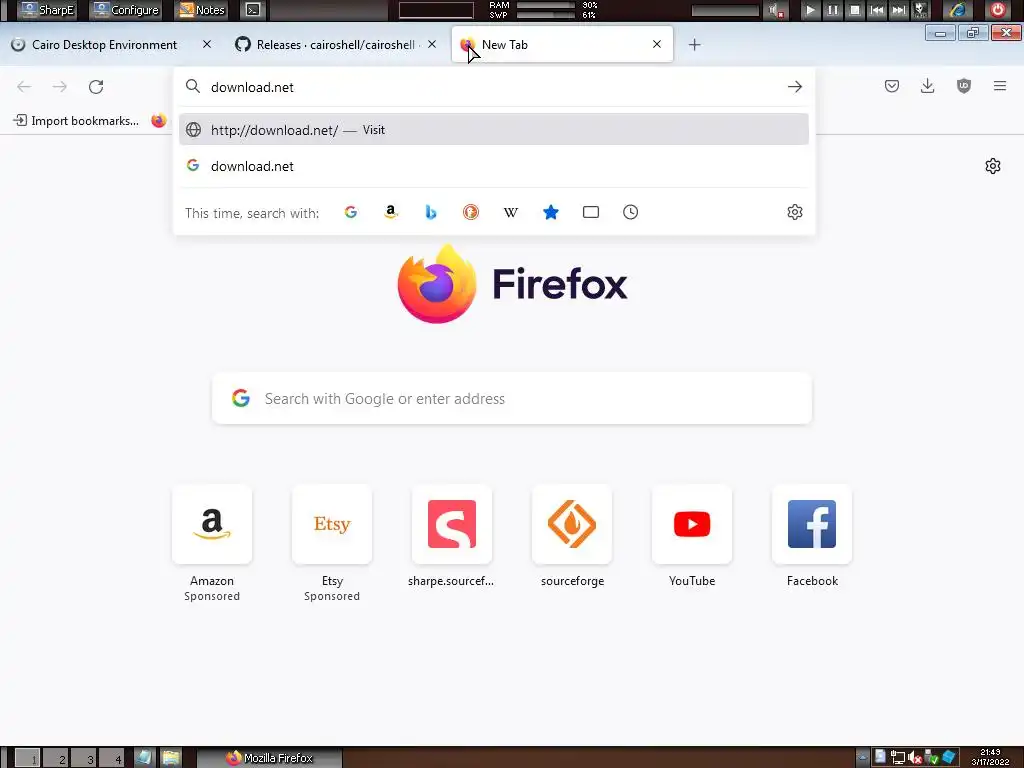Open search settings gear in dropdown
This screenshot has width=1024, height=768.
(794, 212)
